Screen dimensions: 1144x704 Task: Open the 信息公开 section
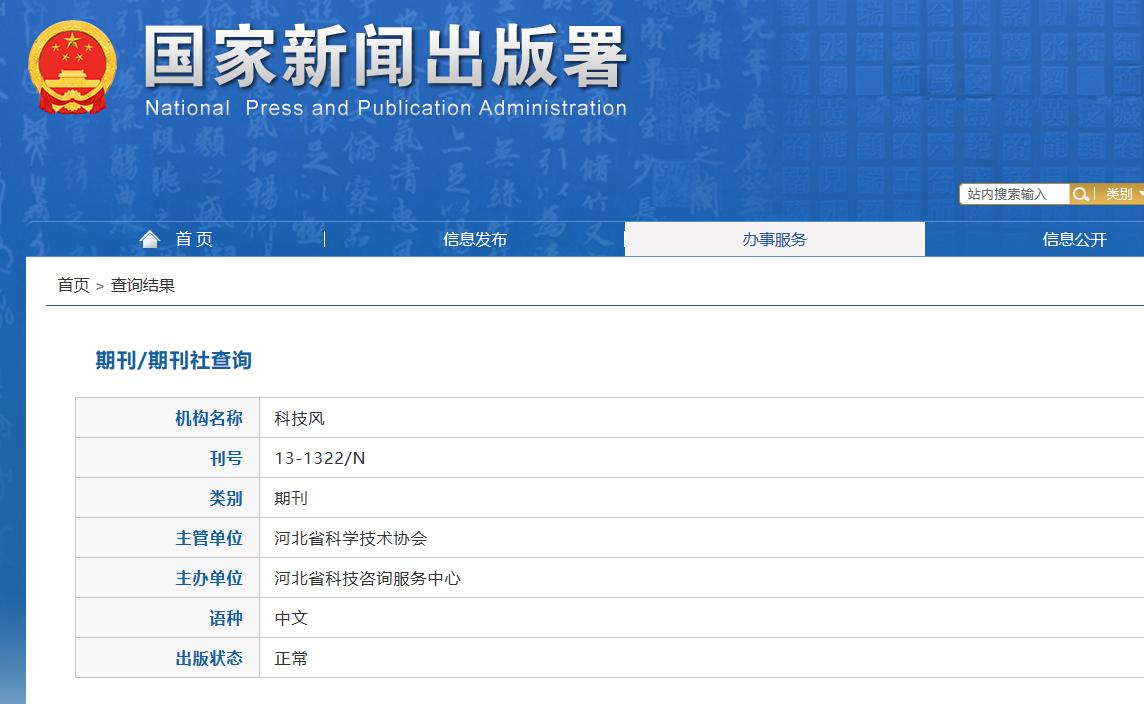[1074, 239]
